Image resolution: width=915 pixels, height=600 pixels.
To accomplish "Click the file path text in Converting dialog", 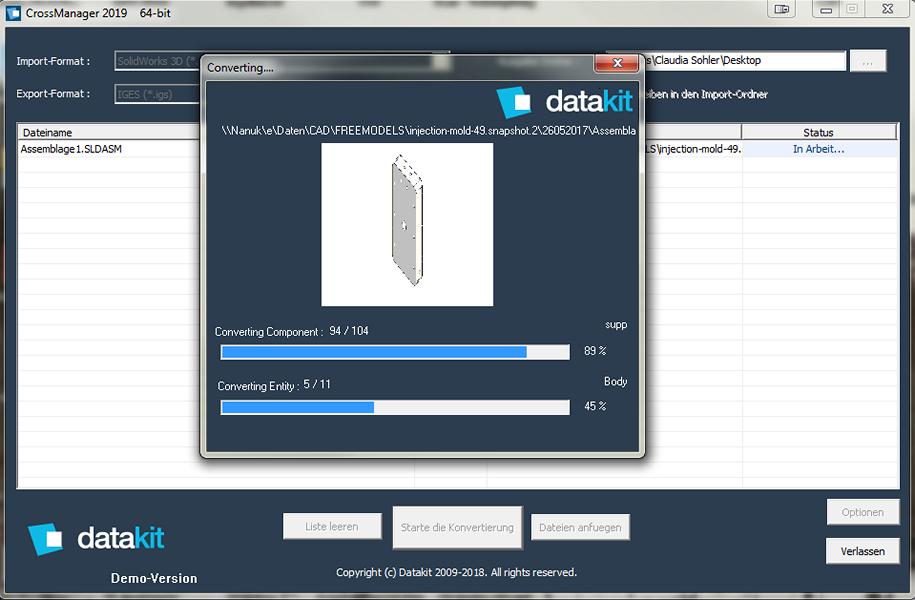I will pyautogui.click(x=429, y=131).
